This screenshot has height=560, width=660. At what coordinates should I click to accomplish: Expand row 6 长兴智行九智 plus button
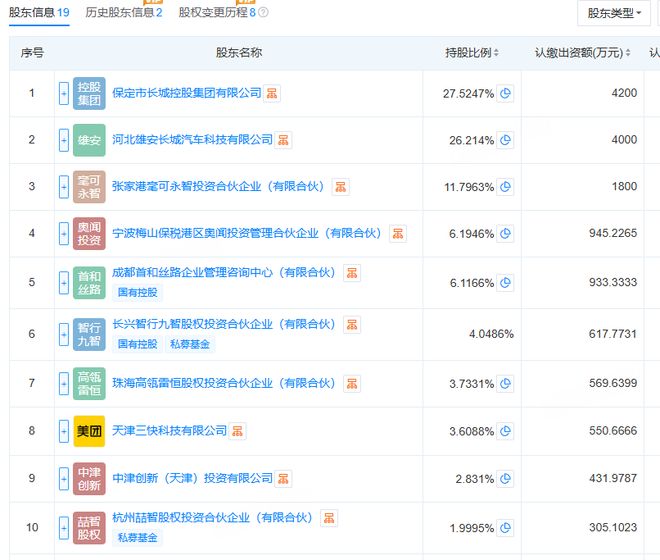click(x=64, y=334)
